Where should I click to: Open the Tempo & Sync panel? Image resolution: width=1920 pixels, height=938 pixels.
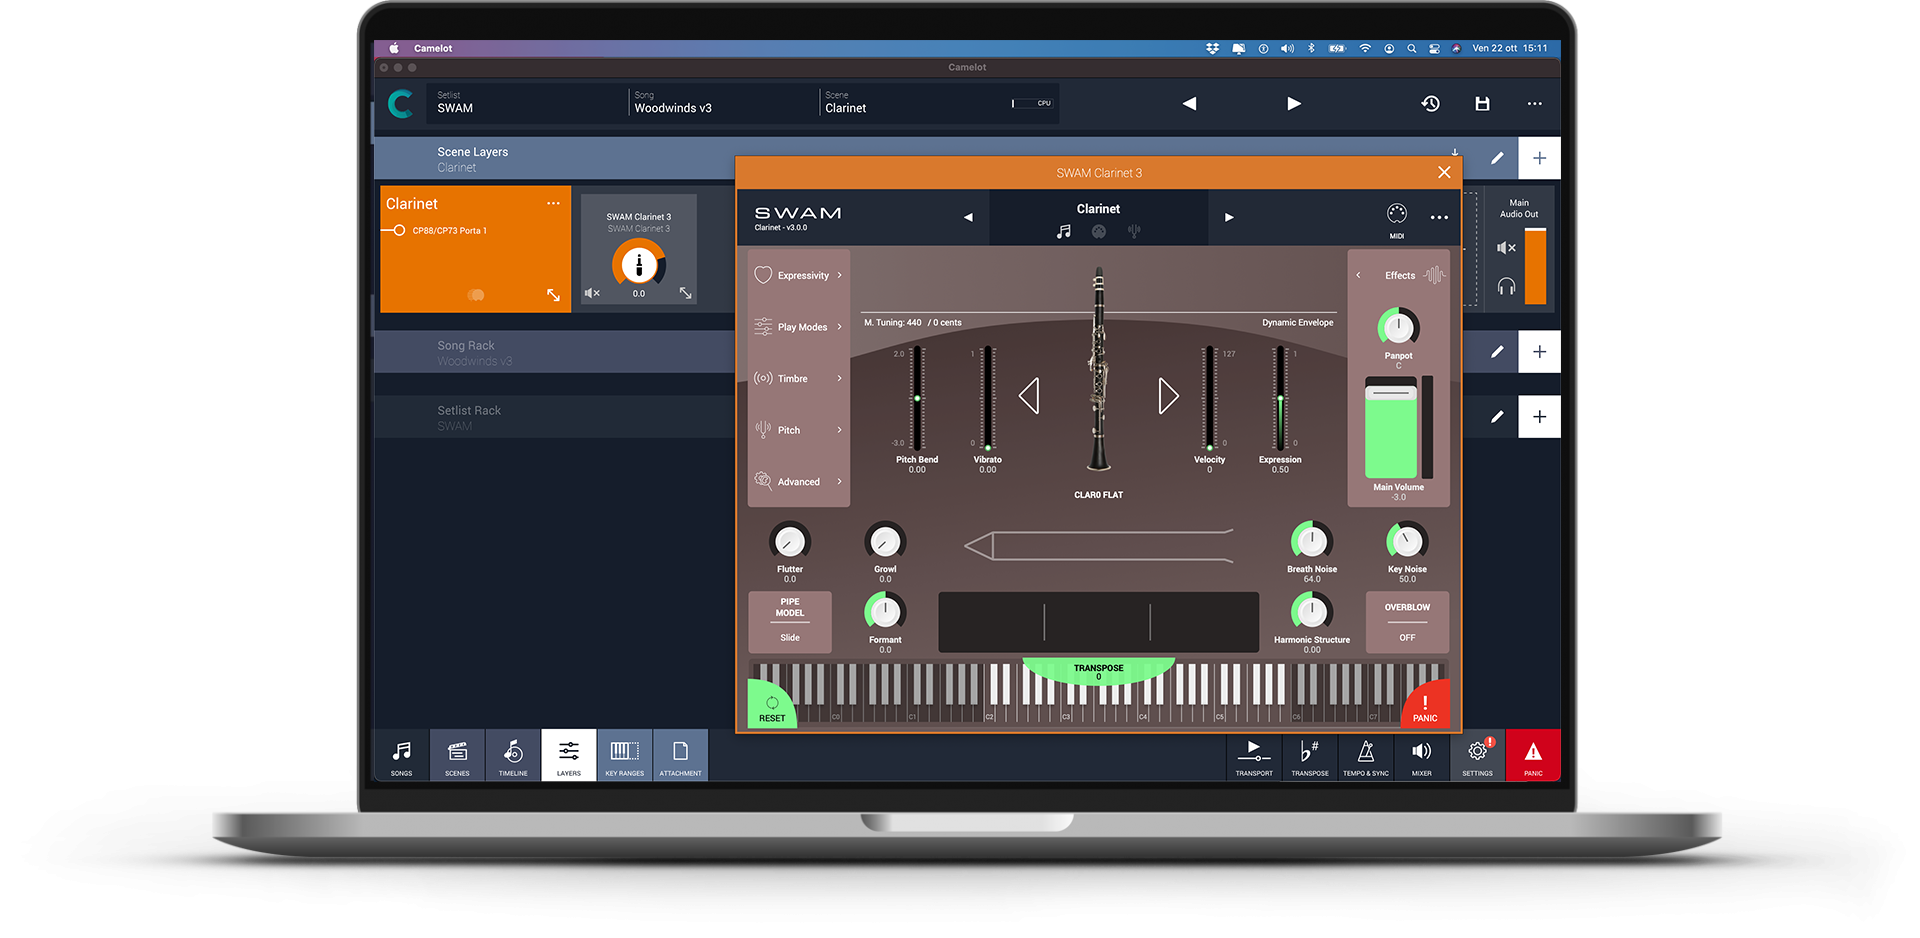click(1366, 757)
